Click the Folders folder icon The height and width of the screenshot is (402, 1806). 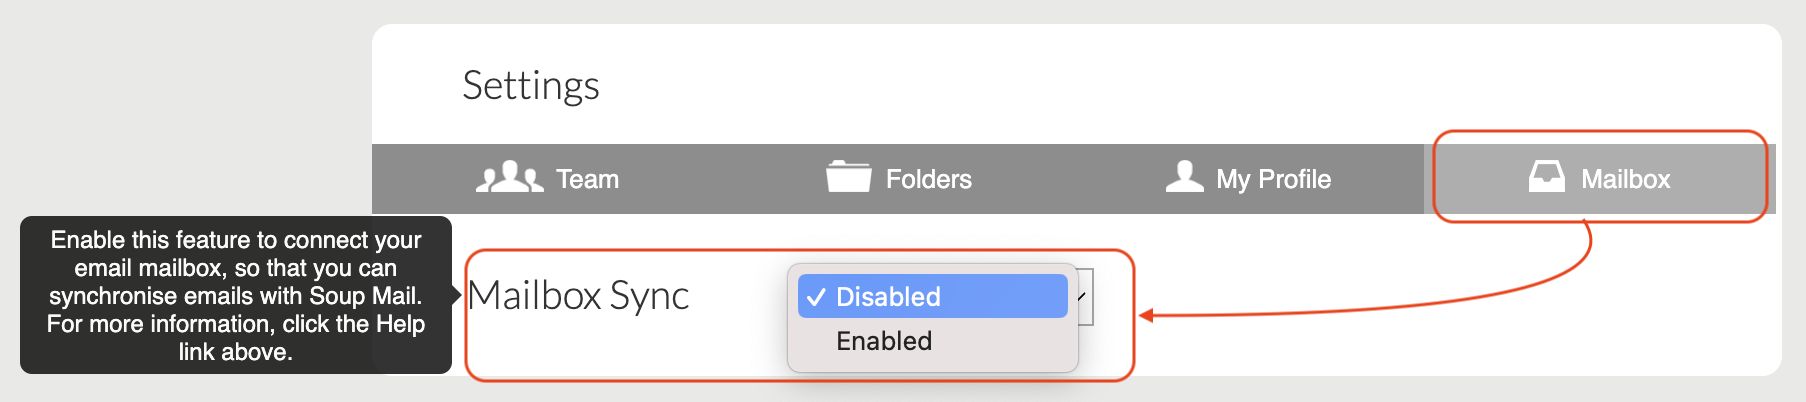click(848, 177)
